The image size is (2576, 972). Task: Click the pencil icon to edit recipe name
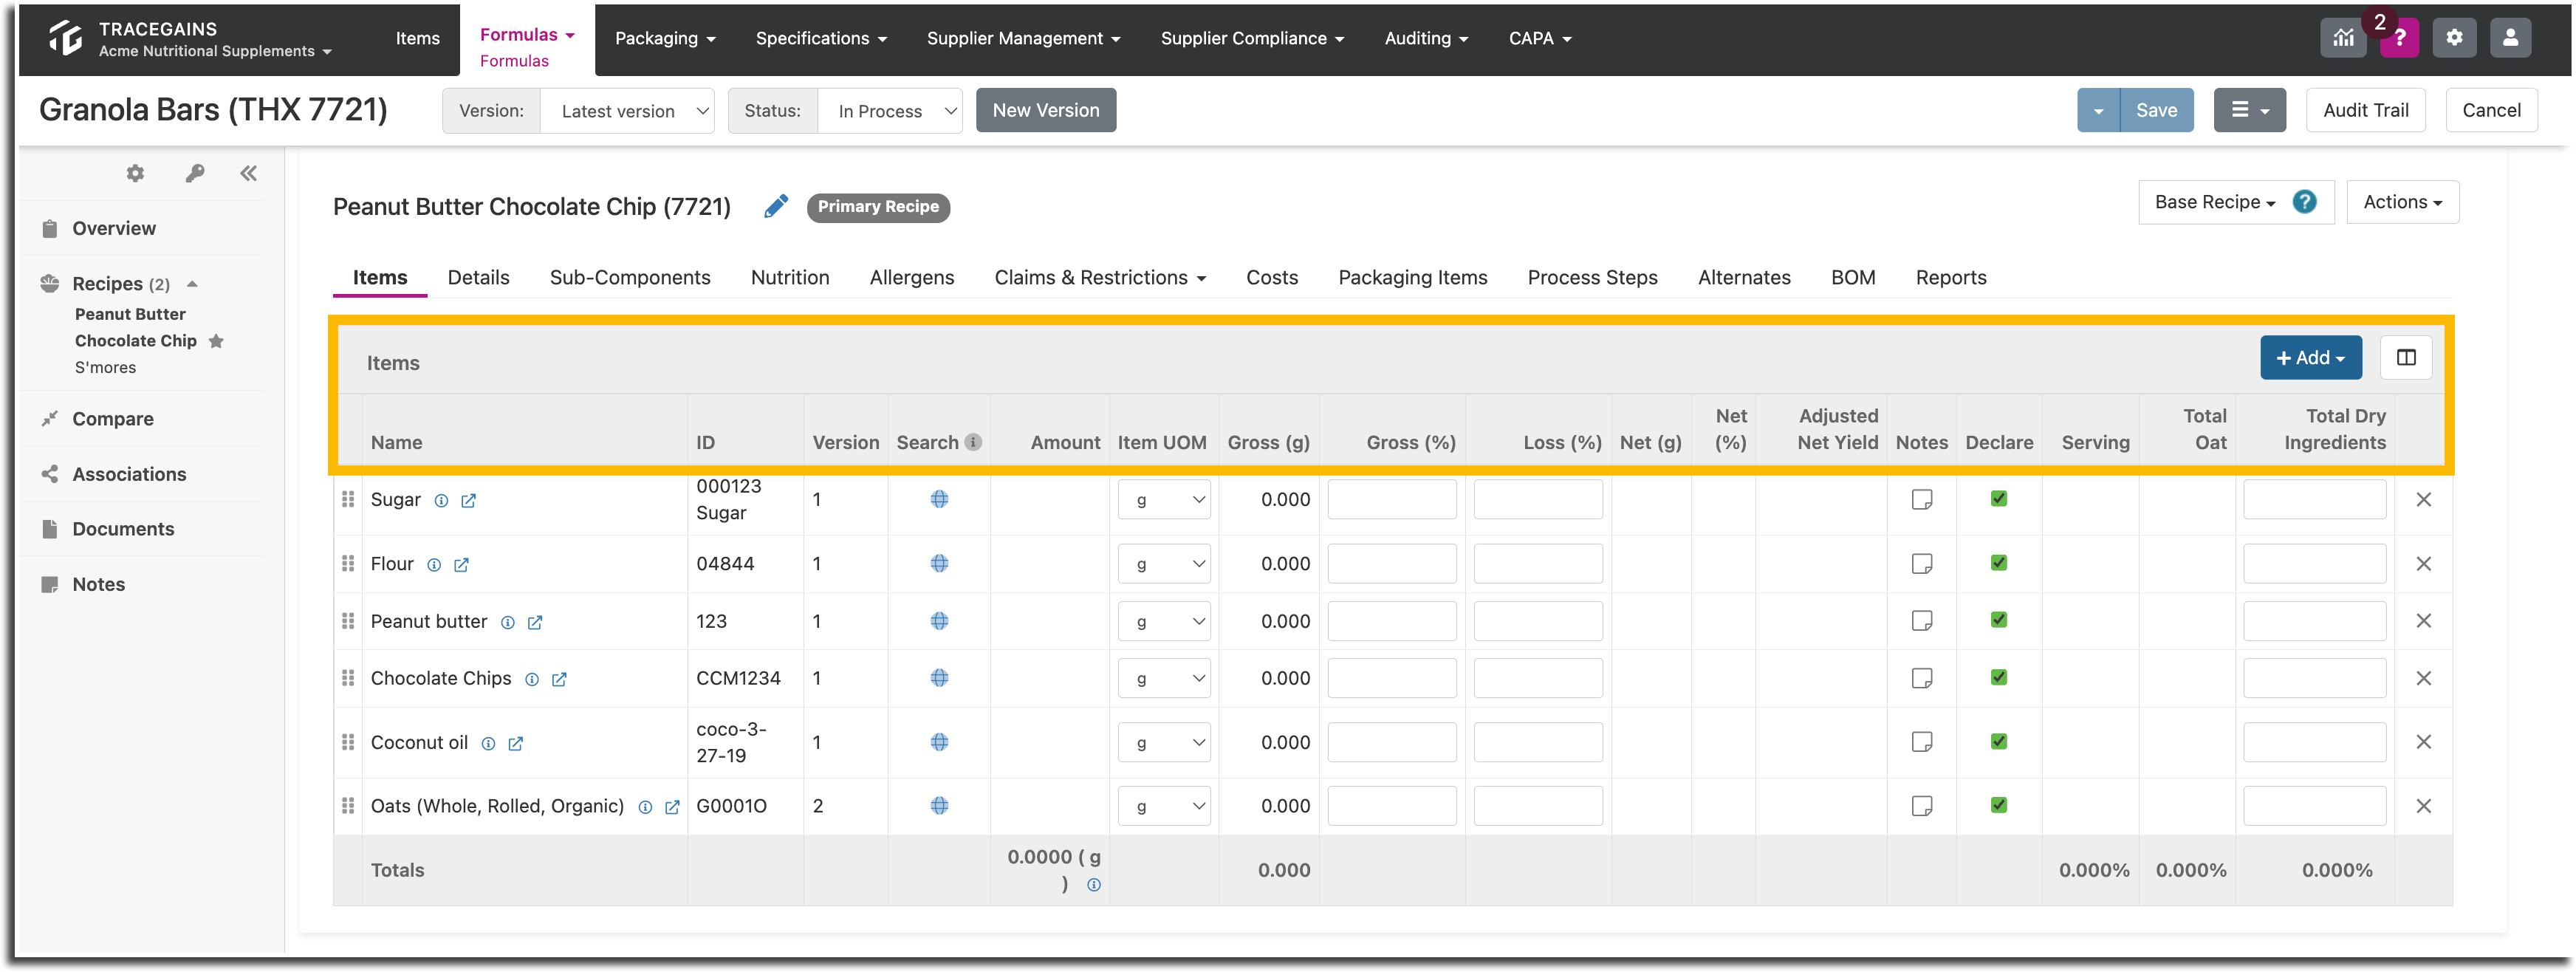coord(776,206)
